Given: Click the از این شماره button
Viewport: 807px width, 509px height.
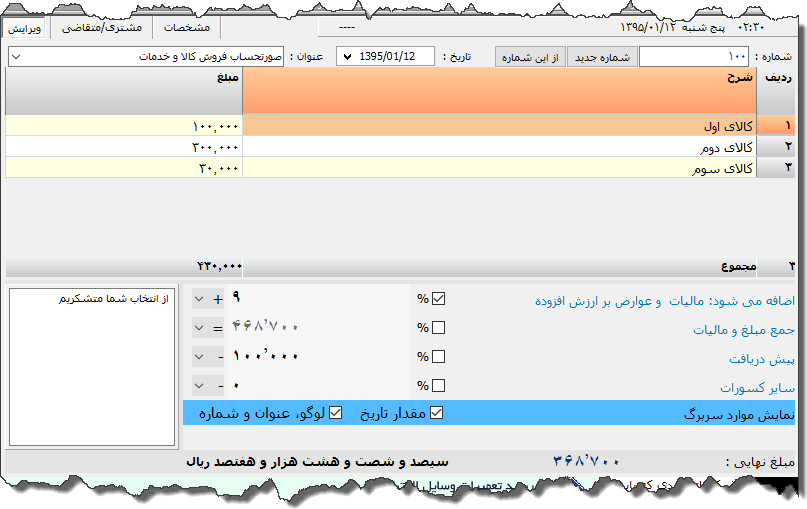Looking at the screenshot, I should (531, 57).
